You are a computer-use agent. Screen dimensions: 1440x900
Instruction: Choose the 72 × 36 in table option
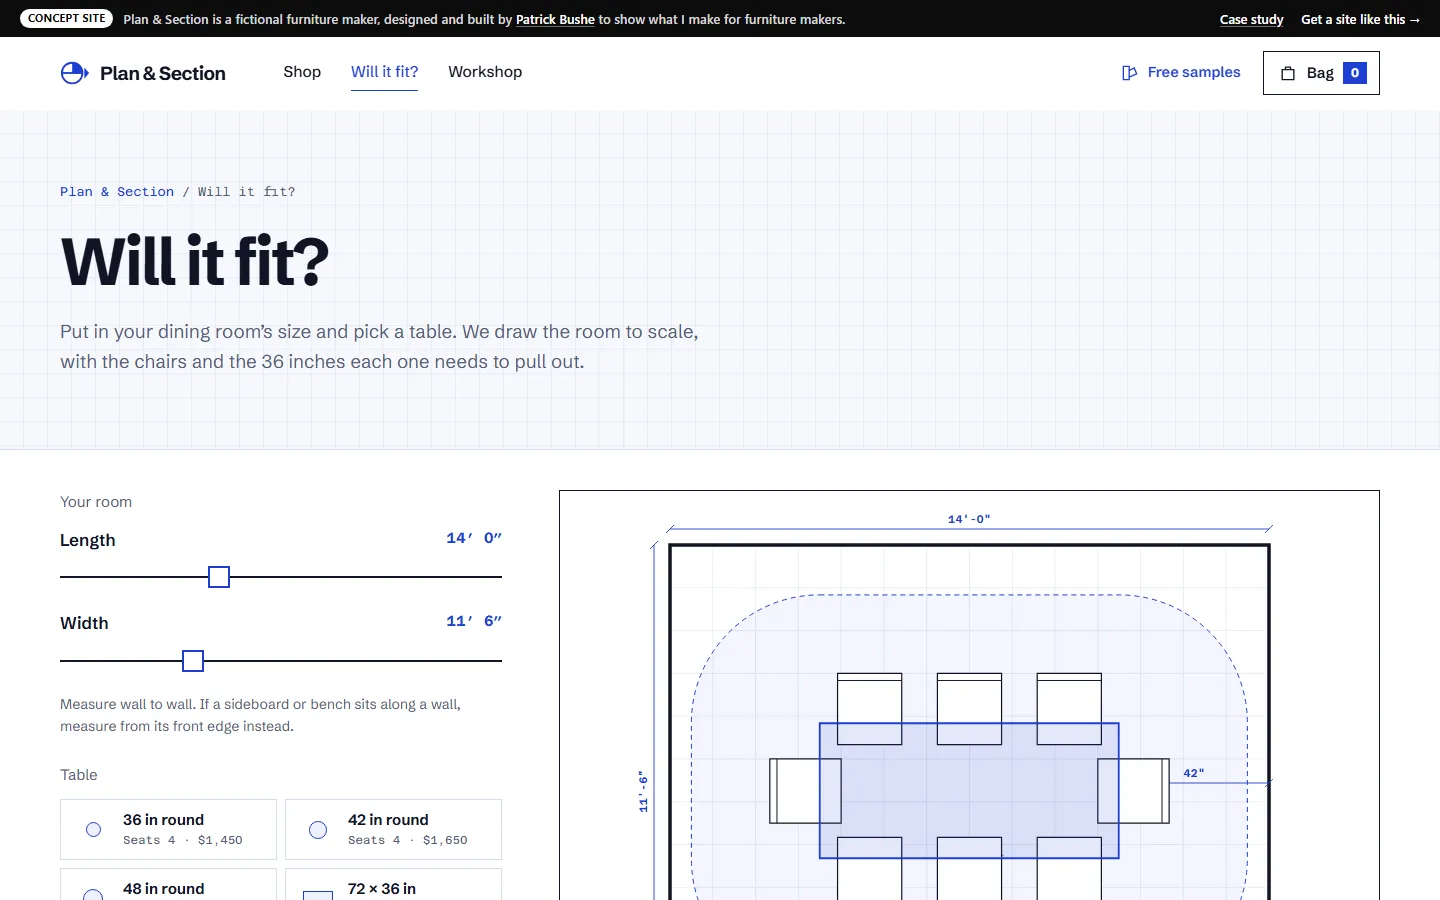[393, 884]
